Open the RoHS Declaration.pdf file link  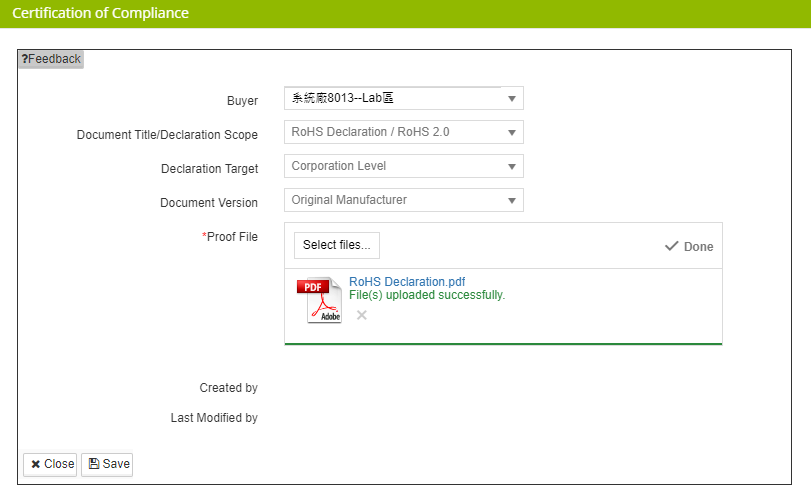click(407, 282)
